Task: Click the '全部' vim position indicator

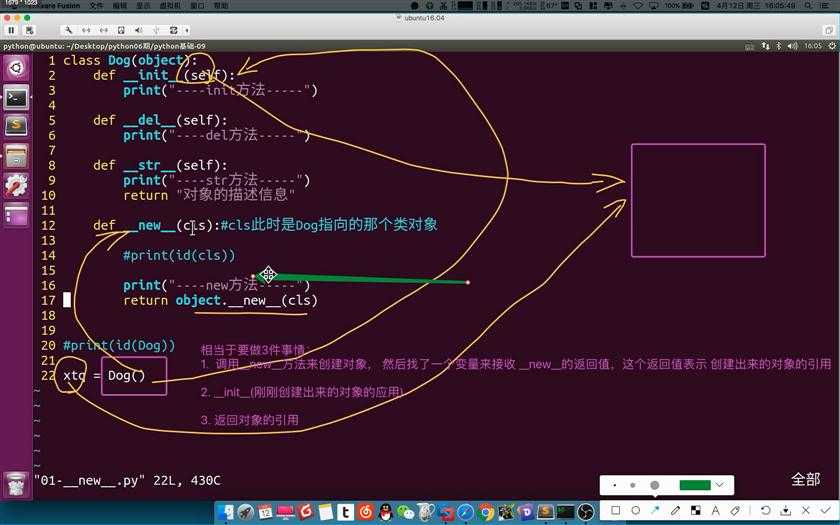Action: click(x=805, y=479)
